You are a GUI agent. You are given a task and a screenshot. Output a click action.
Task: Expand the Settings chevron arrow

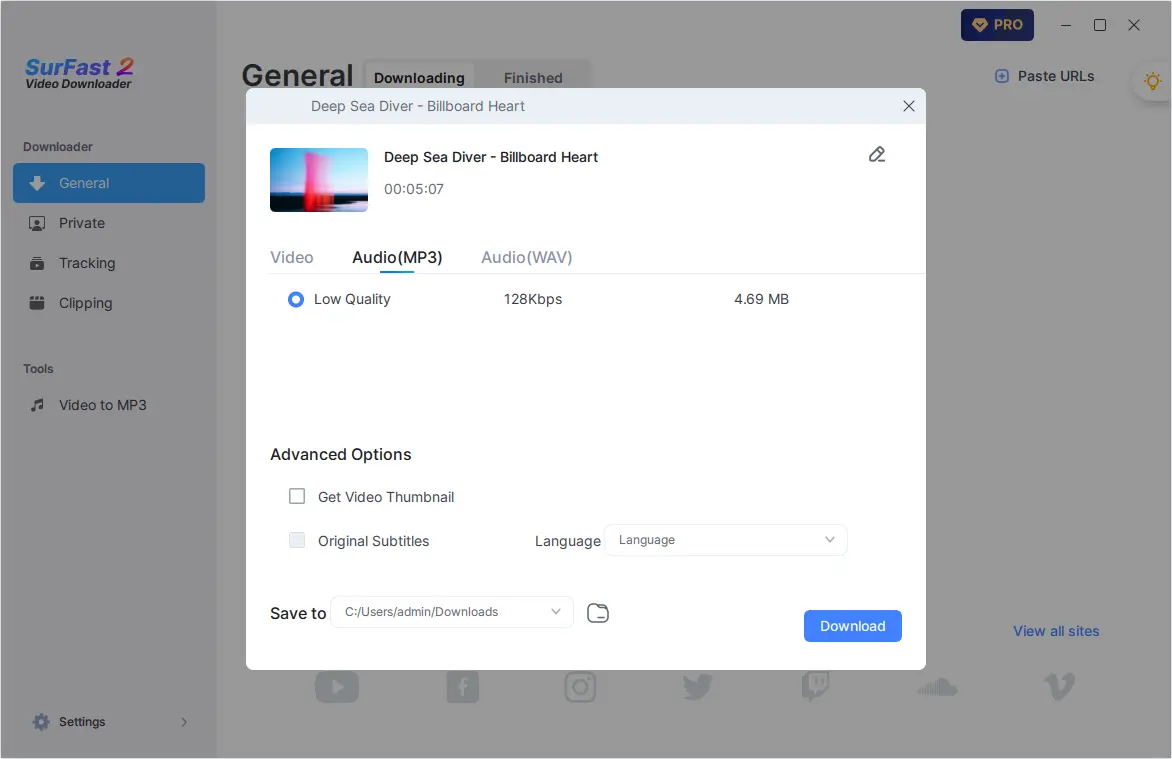[x=184, y=722]
